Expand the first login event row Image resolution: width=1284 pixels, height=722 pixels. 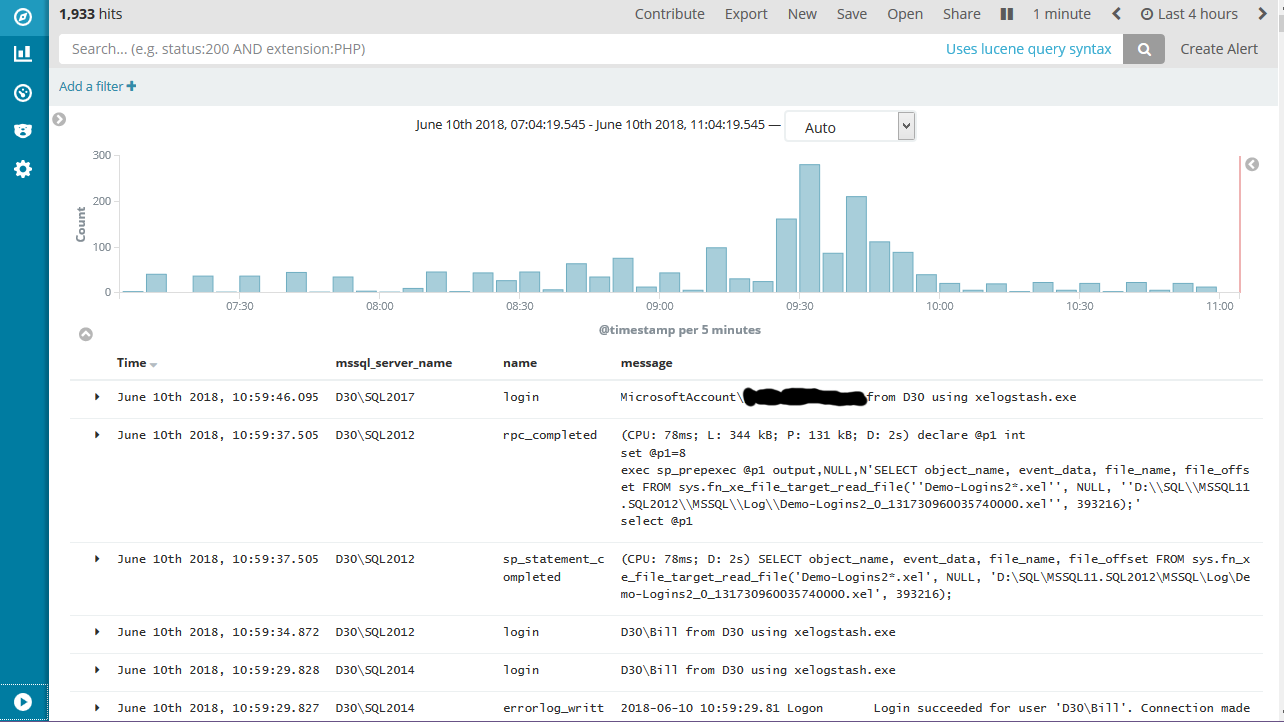pyautogui.click(x=96, y=396)
